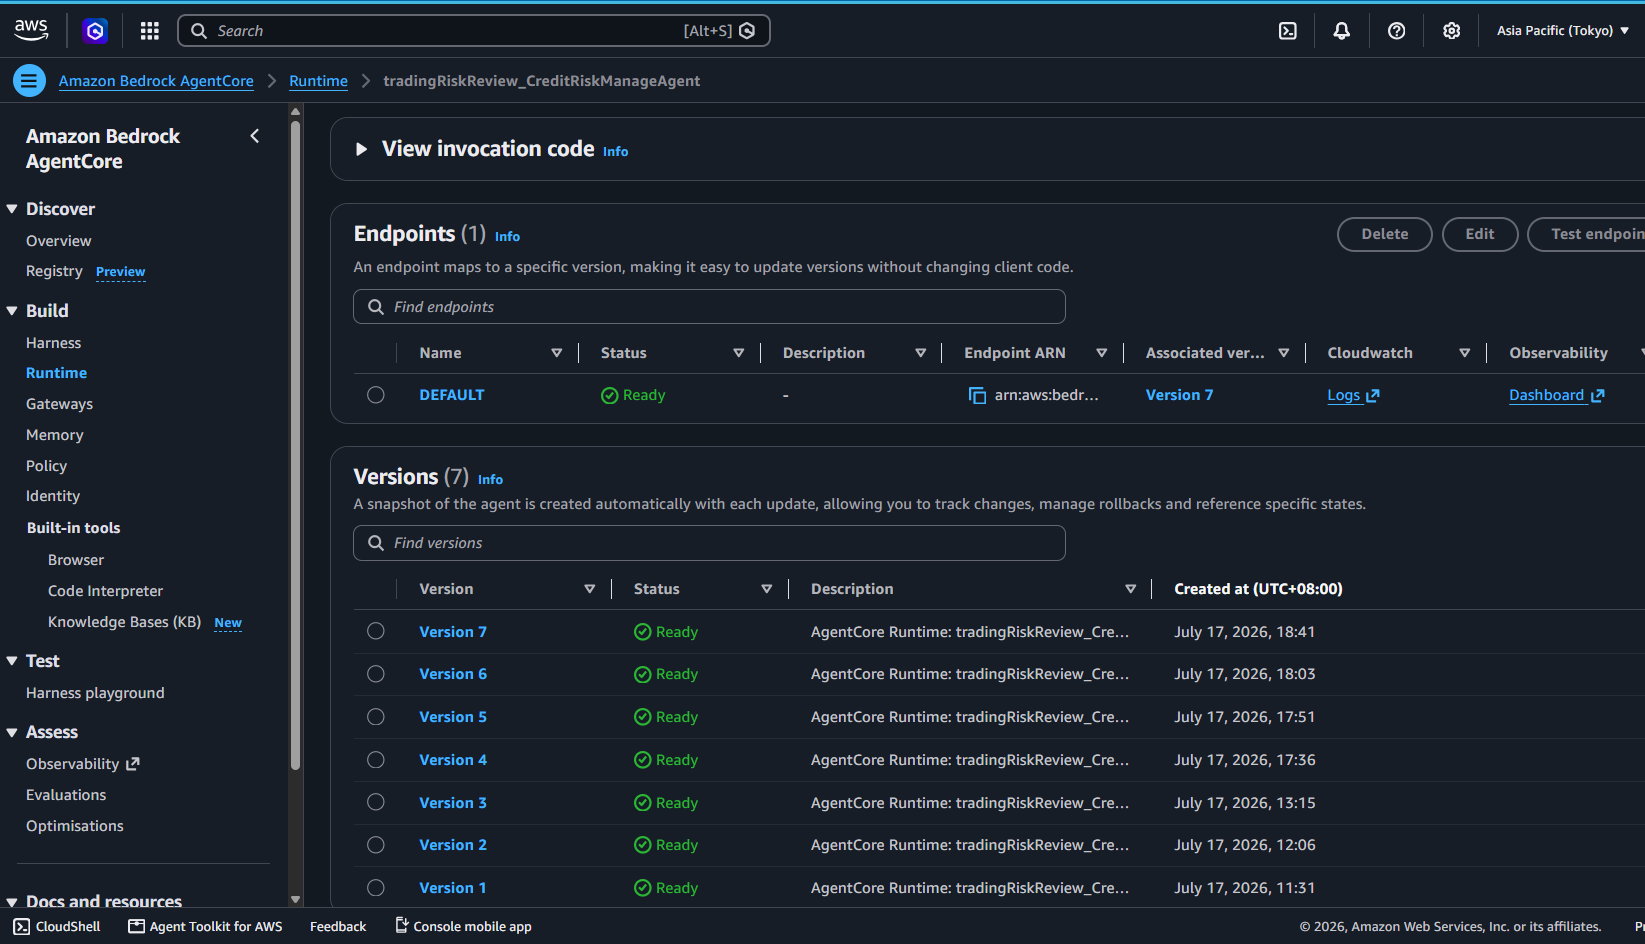Open the Asia Pacific (Tokyo) region dropdown

[x=1563, y=31]
